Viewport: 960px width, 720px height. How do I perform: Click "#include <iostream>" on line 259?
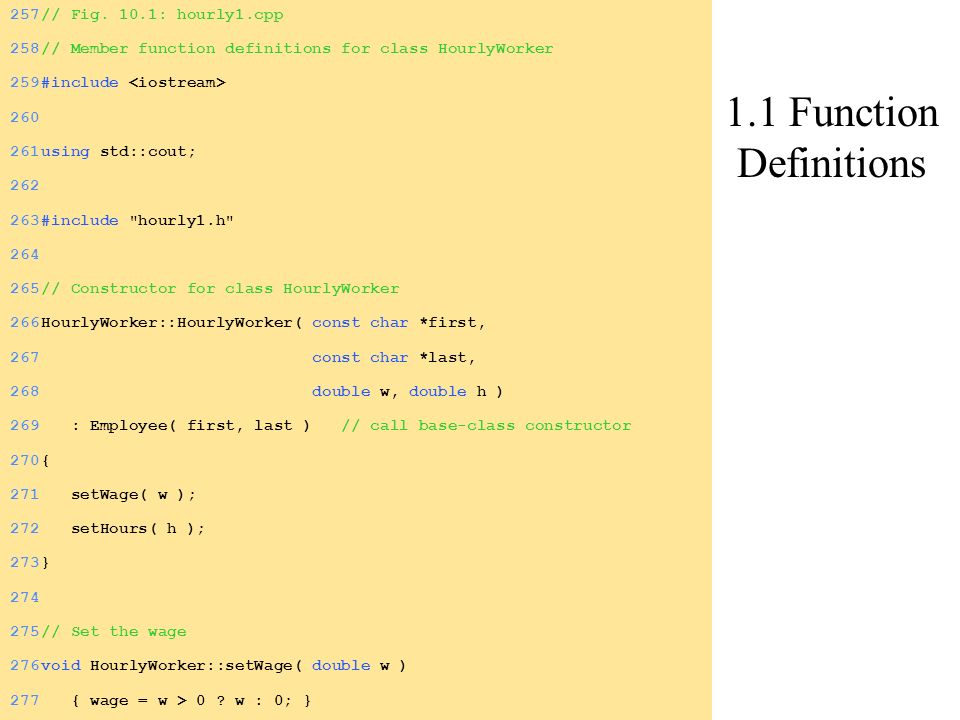[x=133, y=83]
